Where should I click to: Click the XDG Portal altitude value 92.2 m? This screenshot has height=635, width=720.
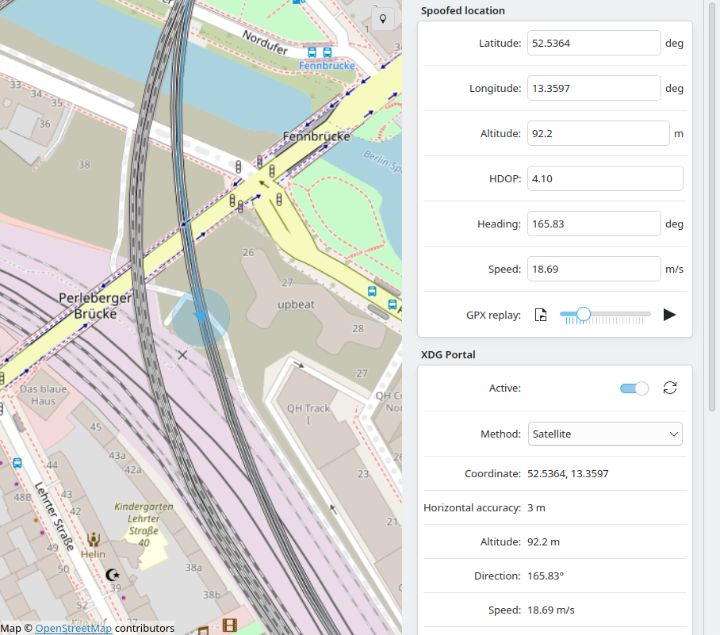pyautogui.click(x=543, y=542)
